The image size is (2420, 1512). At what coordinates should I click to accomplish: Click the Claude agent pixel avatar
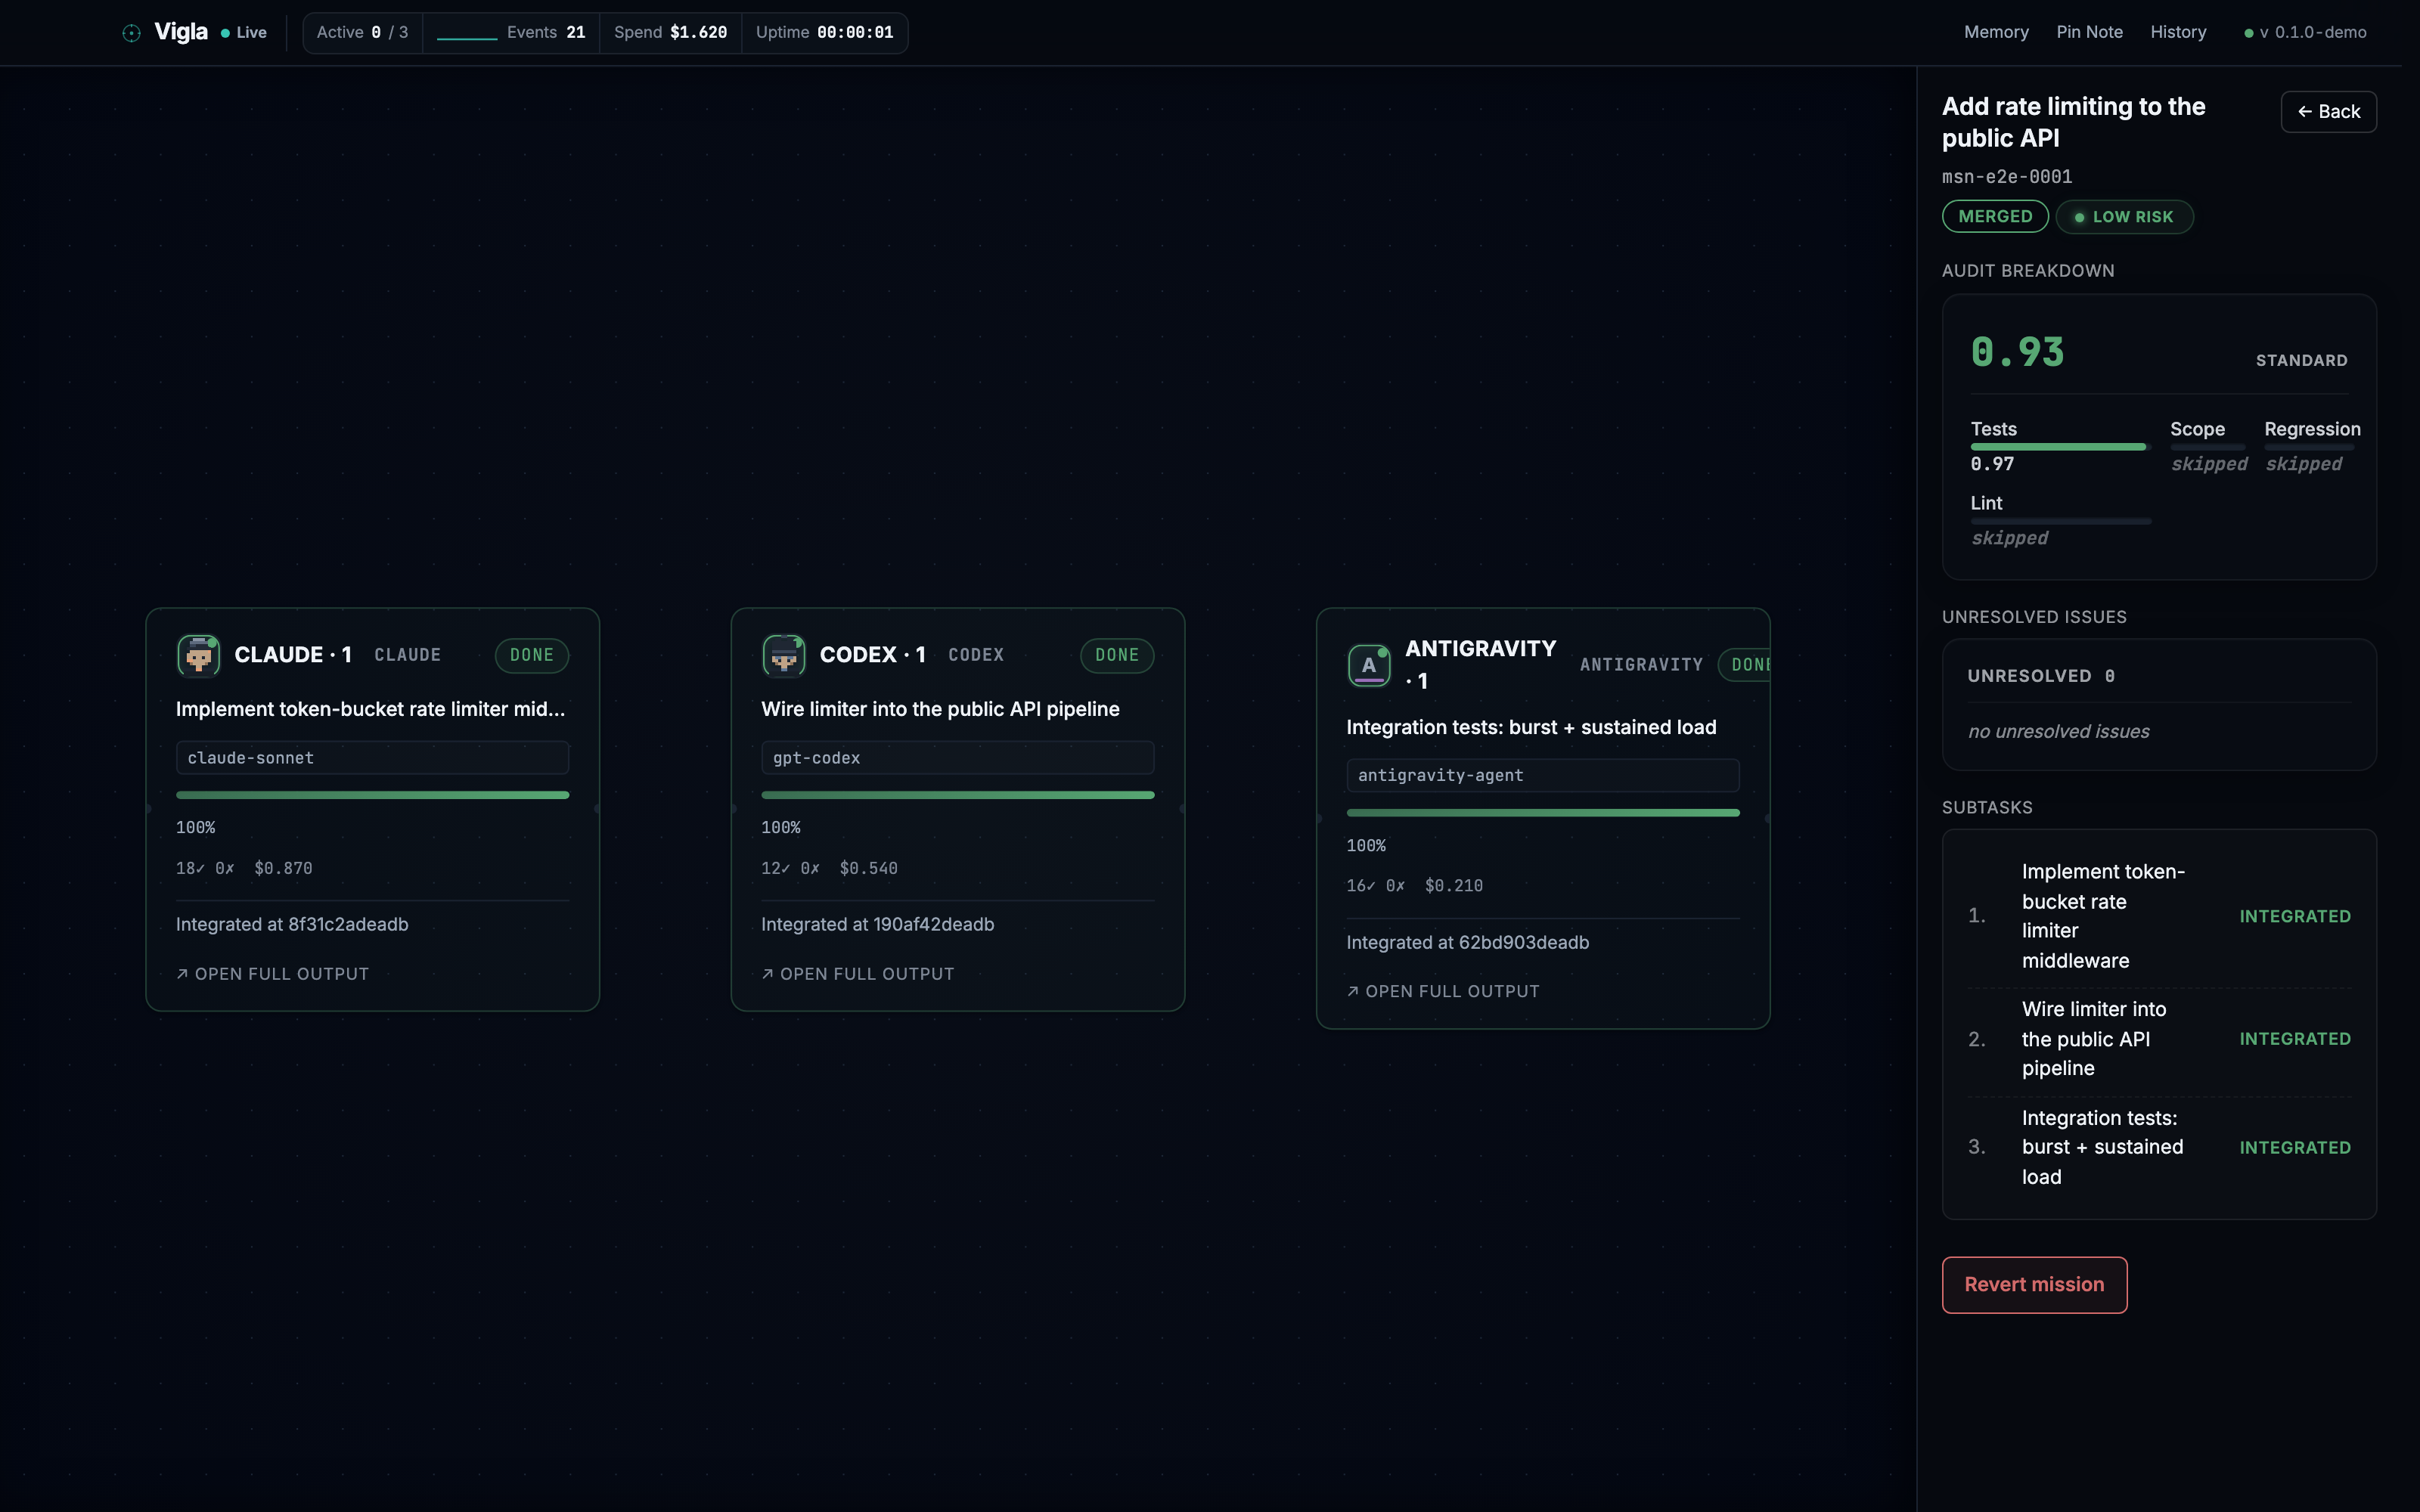pyautogui.click(x=198, y=656)
